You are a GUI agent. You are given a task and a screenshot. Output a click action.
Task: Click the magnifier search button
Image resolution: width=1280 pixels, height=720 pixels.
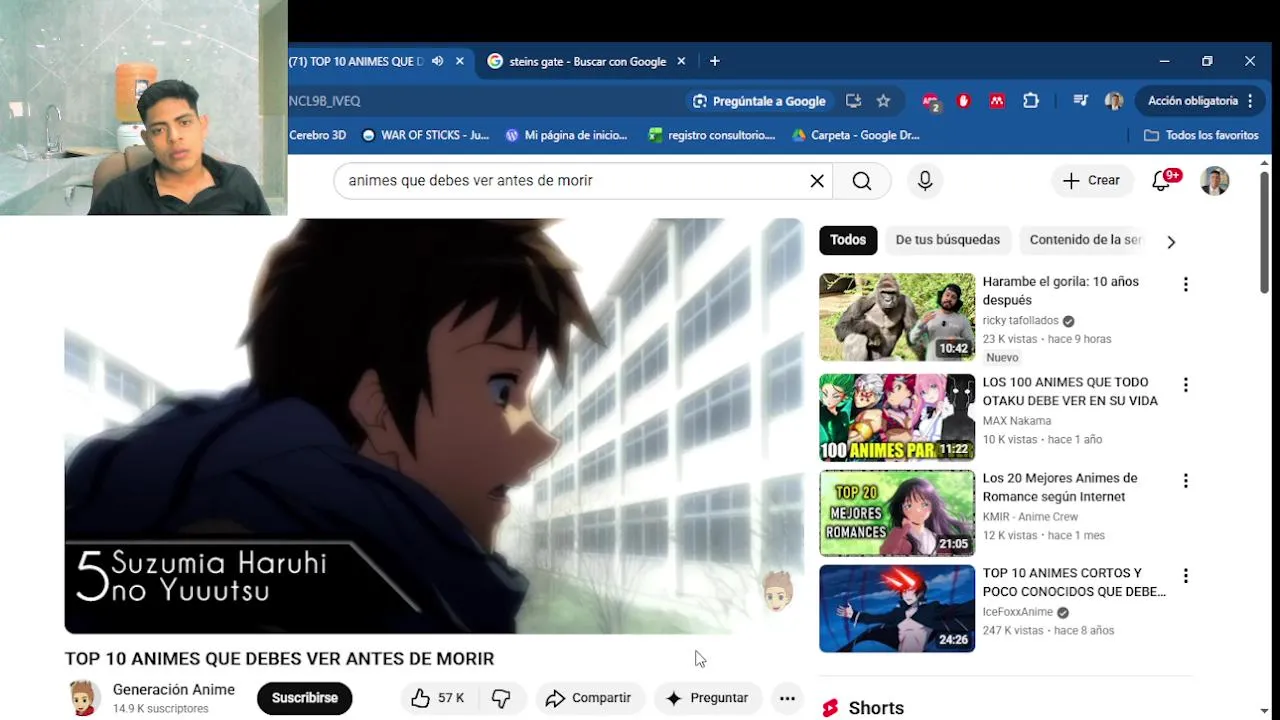coord(862,181)
